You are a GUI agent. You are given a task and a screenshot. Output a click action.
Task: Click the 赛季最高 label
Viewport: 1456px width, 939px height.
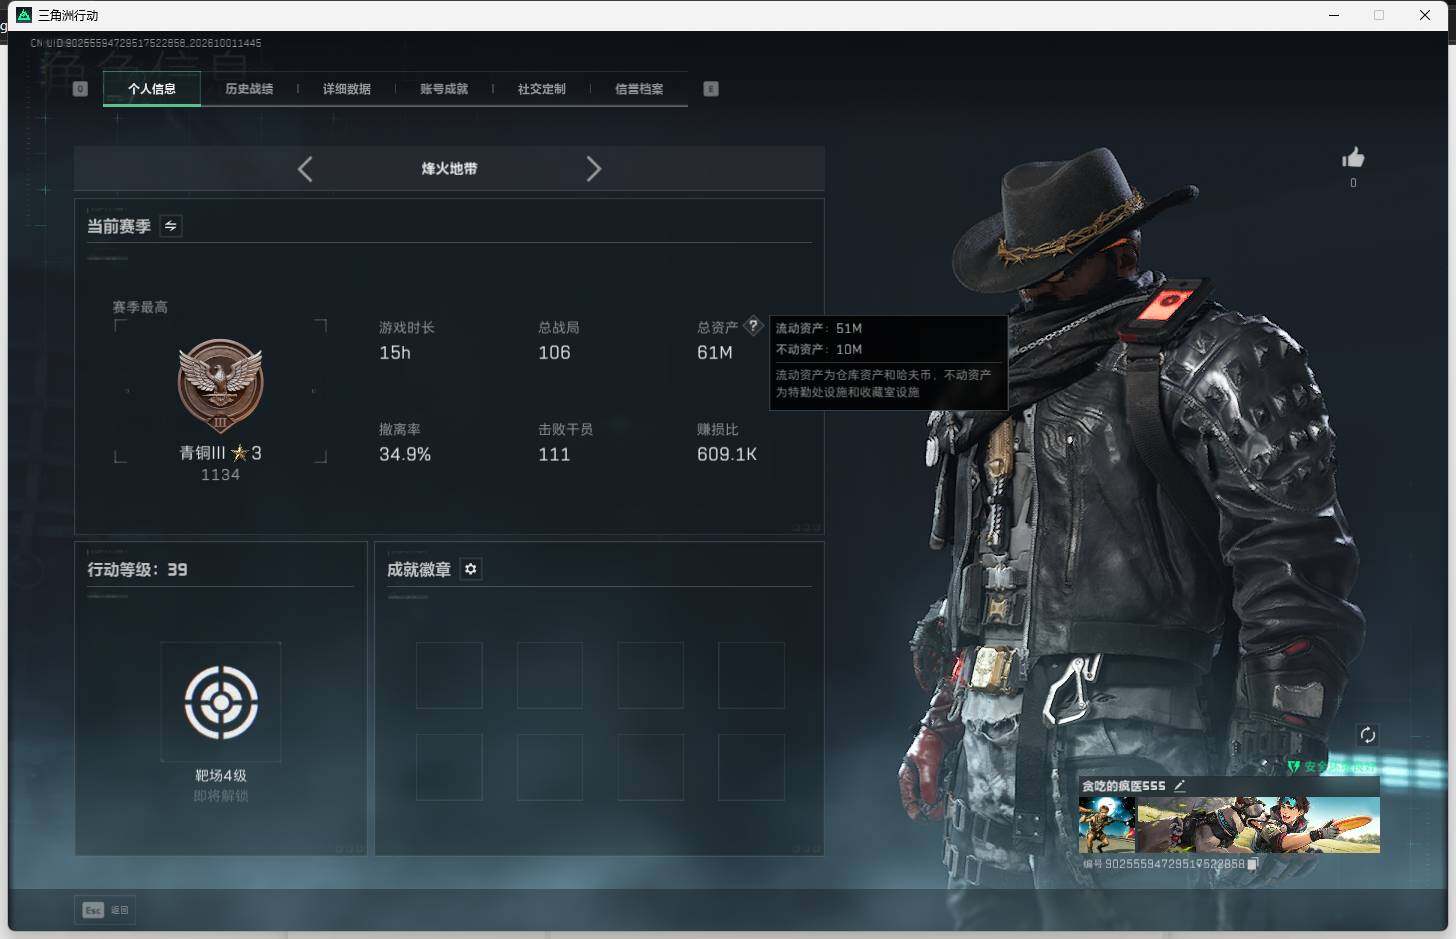(x=140, y=307)
